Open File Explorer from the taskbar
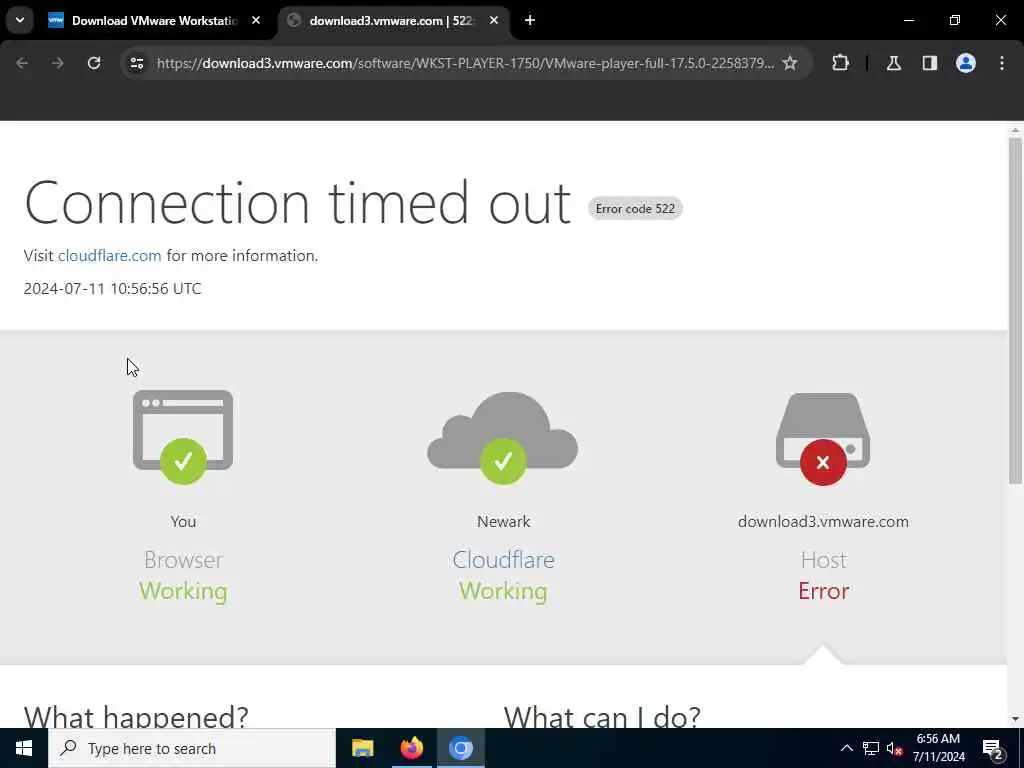 coord(362,748)
